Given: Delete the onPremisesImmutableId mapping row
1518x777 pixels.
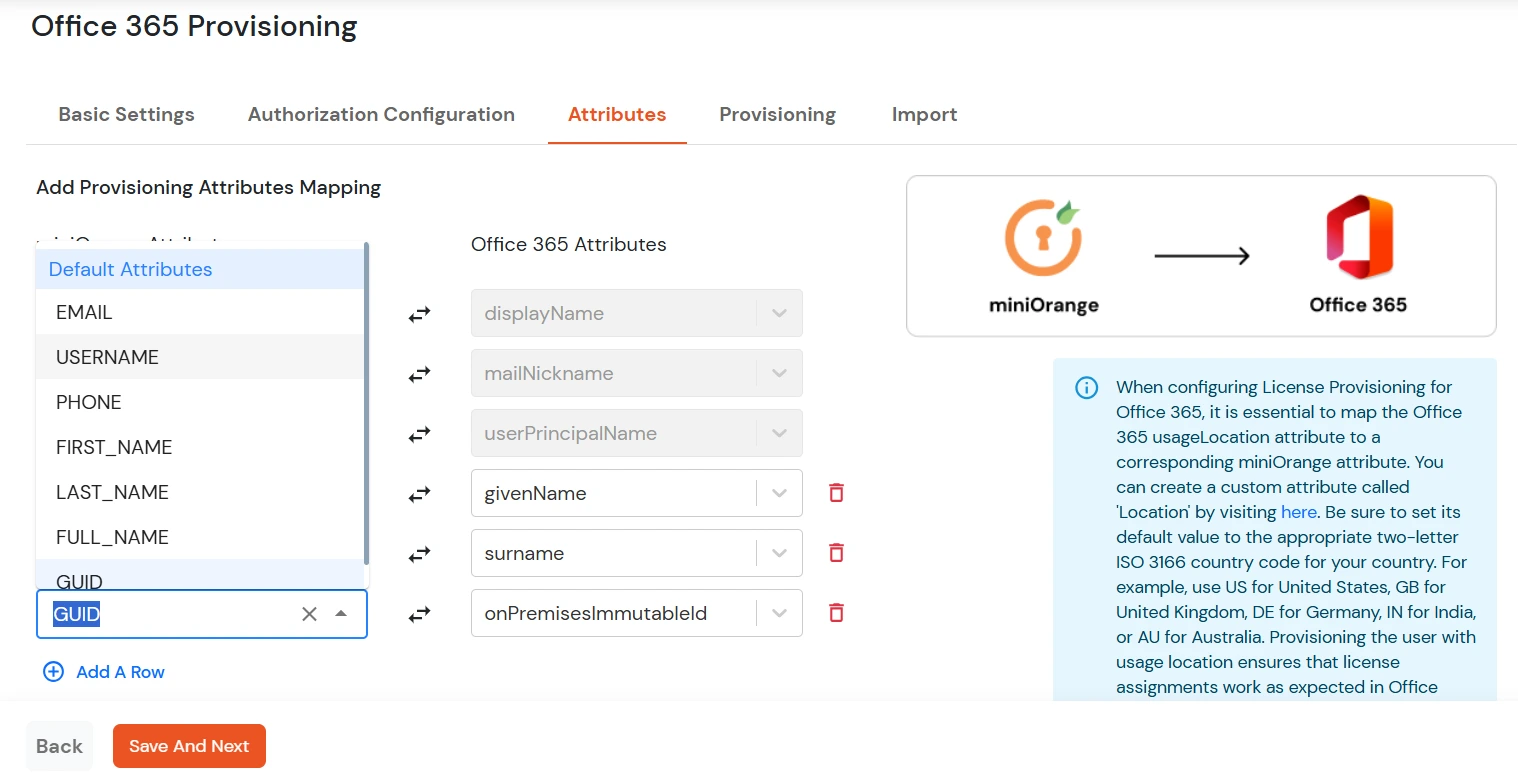Looking at the screenshot, I should coord(836,612).
